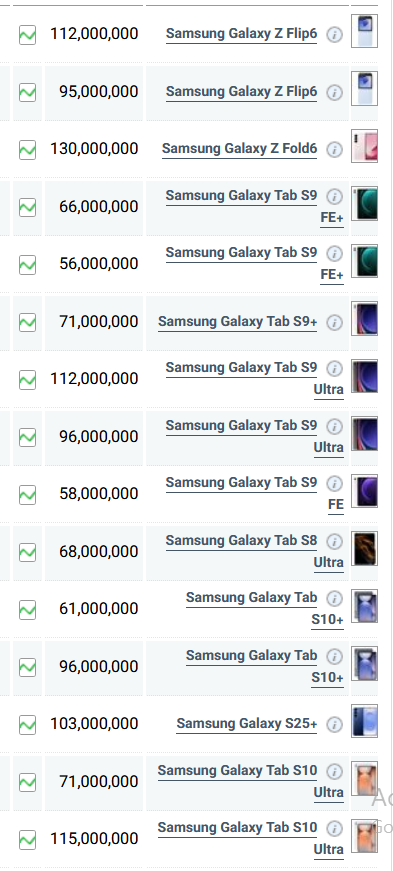
Task: Open price chart icon for 130,000,000 Z Fold6
Action: click(x=27, y=150)
